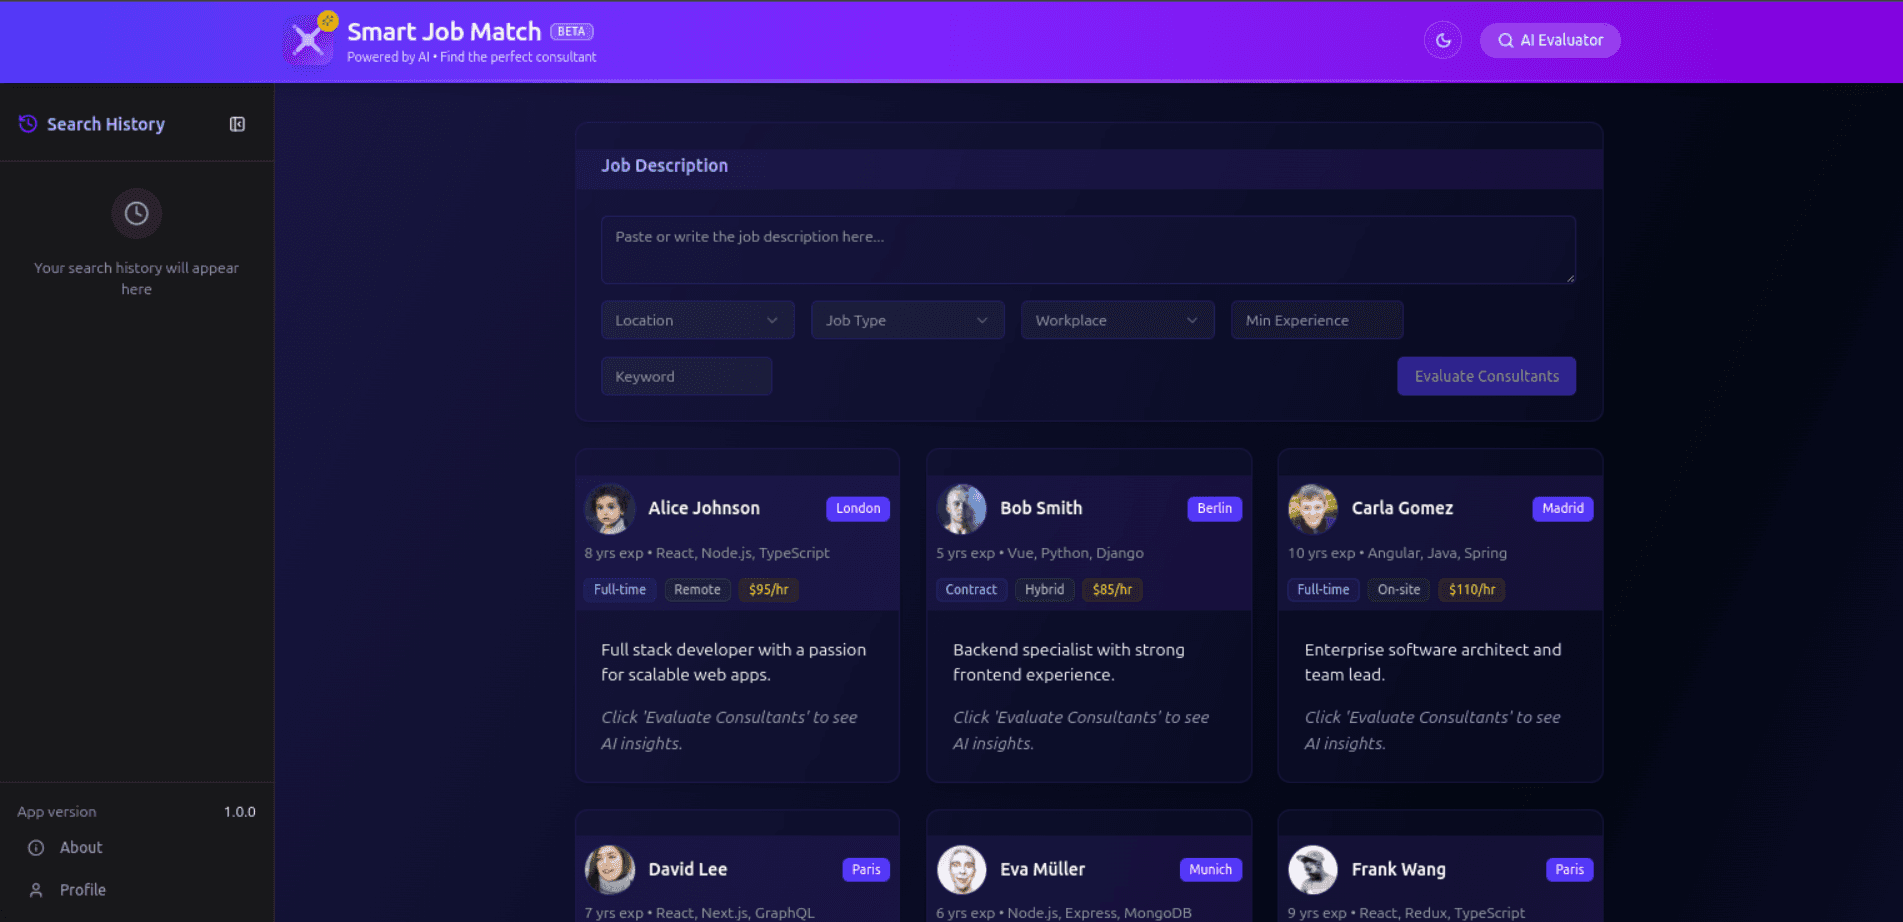Click the Job Description section header
1903x922 pixels.
(x=664, y=165)
